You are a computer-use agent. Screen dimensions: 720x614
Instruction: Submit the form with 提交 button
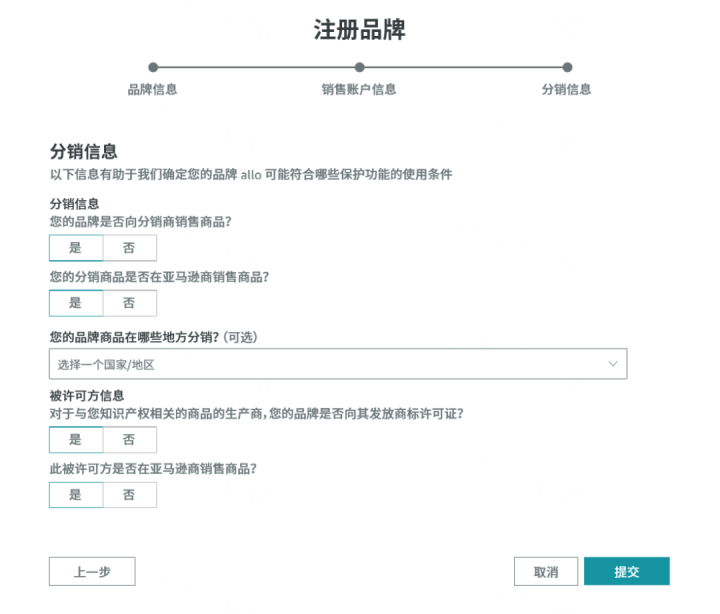(x=626, y=572)
